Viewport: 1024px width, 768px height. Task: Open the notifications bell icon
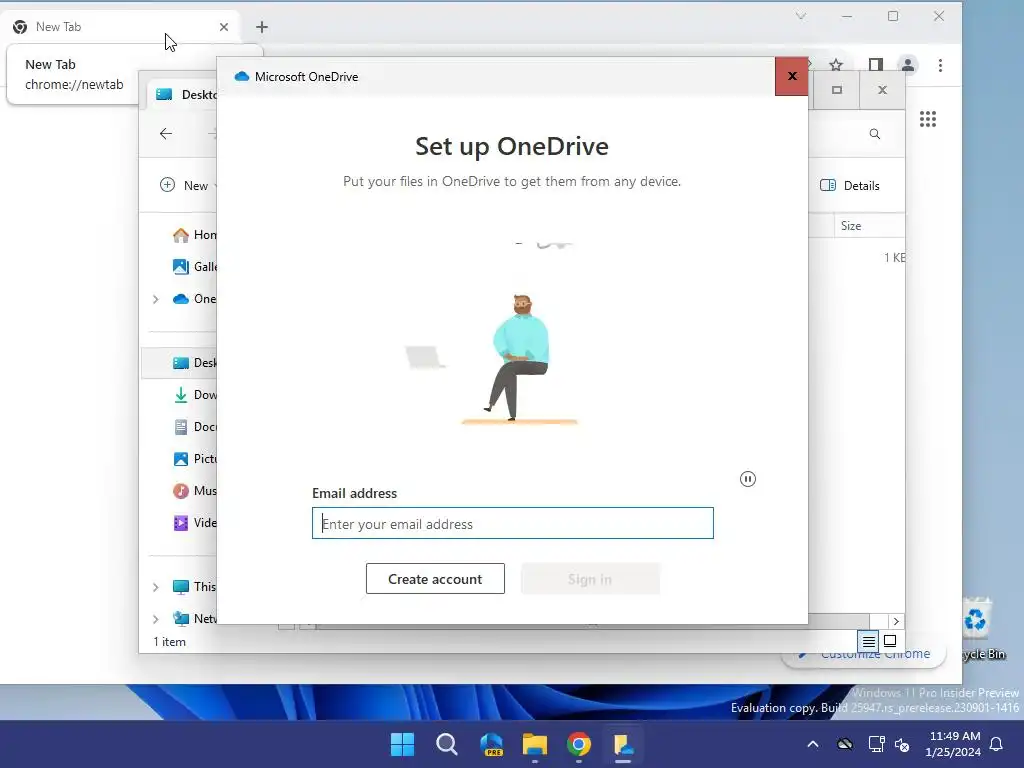coord(997,744)
